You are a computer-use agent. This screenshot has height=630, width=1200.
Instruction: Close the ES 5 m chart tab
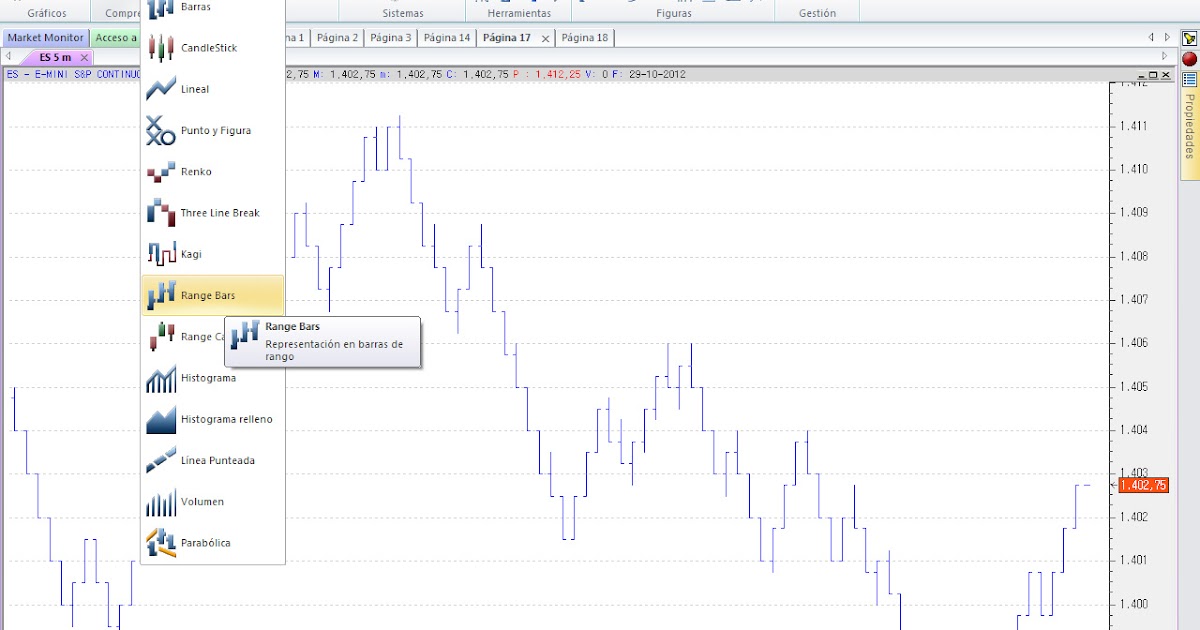pyautogui.click(x=85, y=57)
